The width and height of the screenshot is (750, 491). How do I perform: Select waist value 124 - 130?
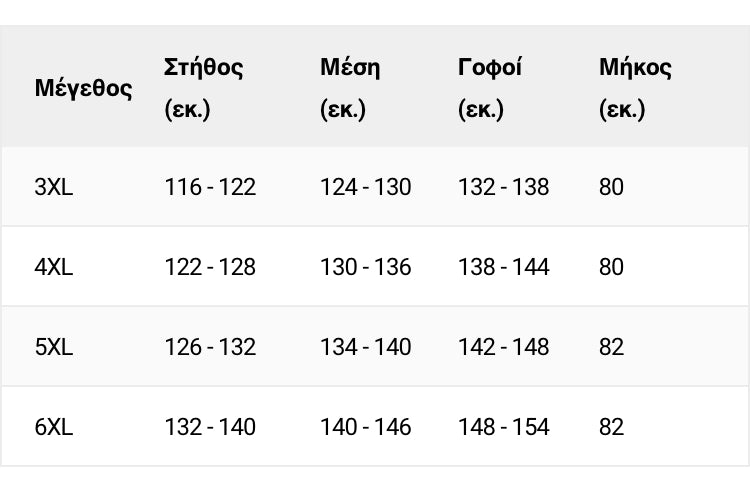point(365,187)
